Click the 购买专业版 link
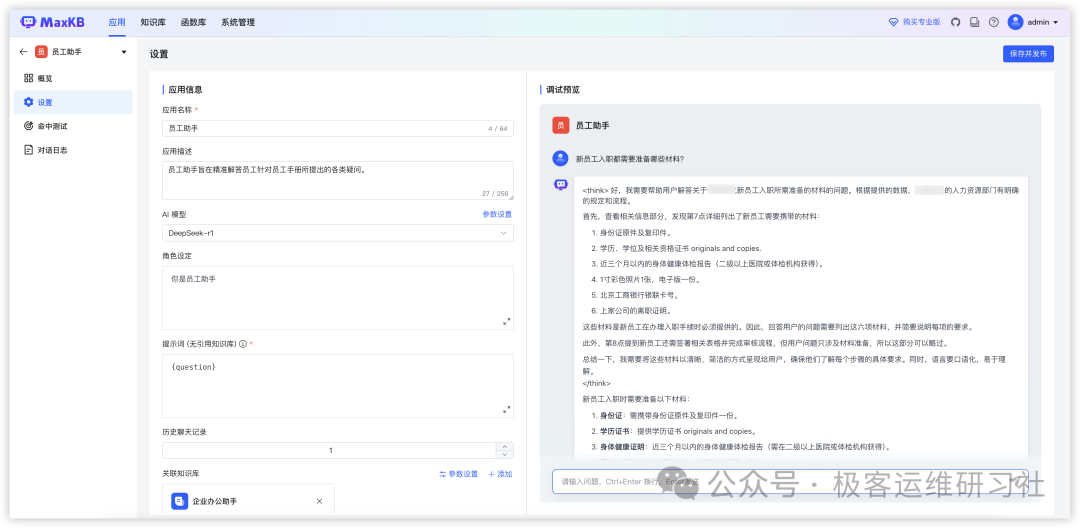This screenshot has width=1080, height=528. click(921, 22)
